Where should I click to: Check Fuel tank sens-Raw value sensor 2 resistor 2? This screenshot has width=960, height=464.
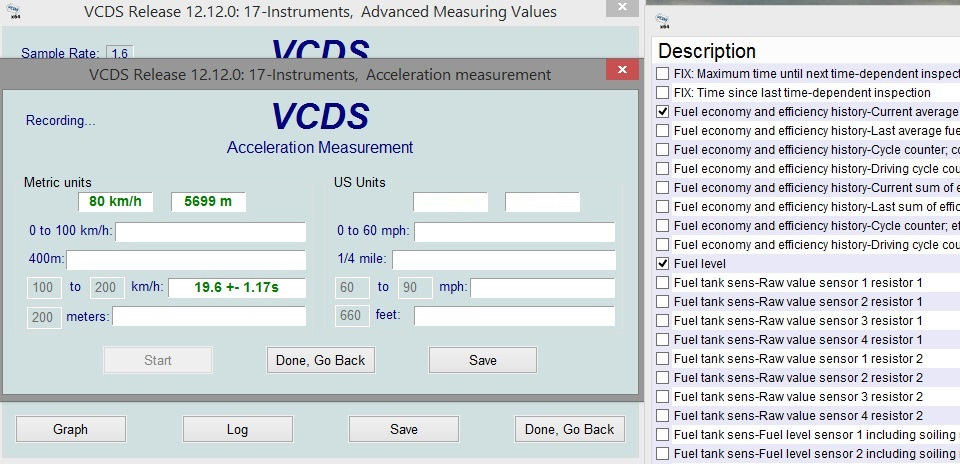662,378
